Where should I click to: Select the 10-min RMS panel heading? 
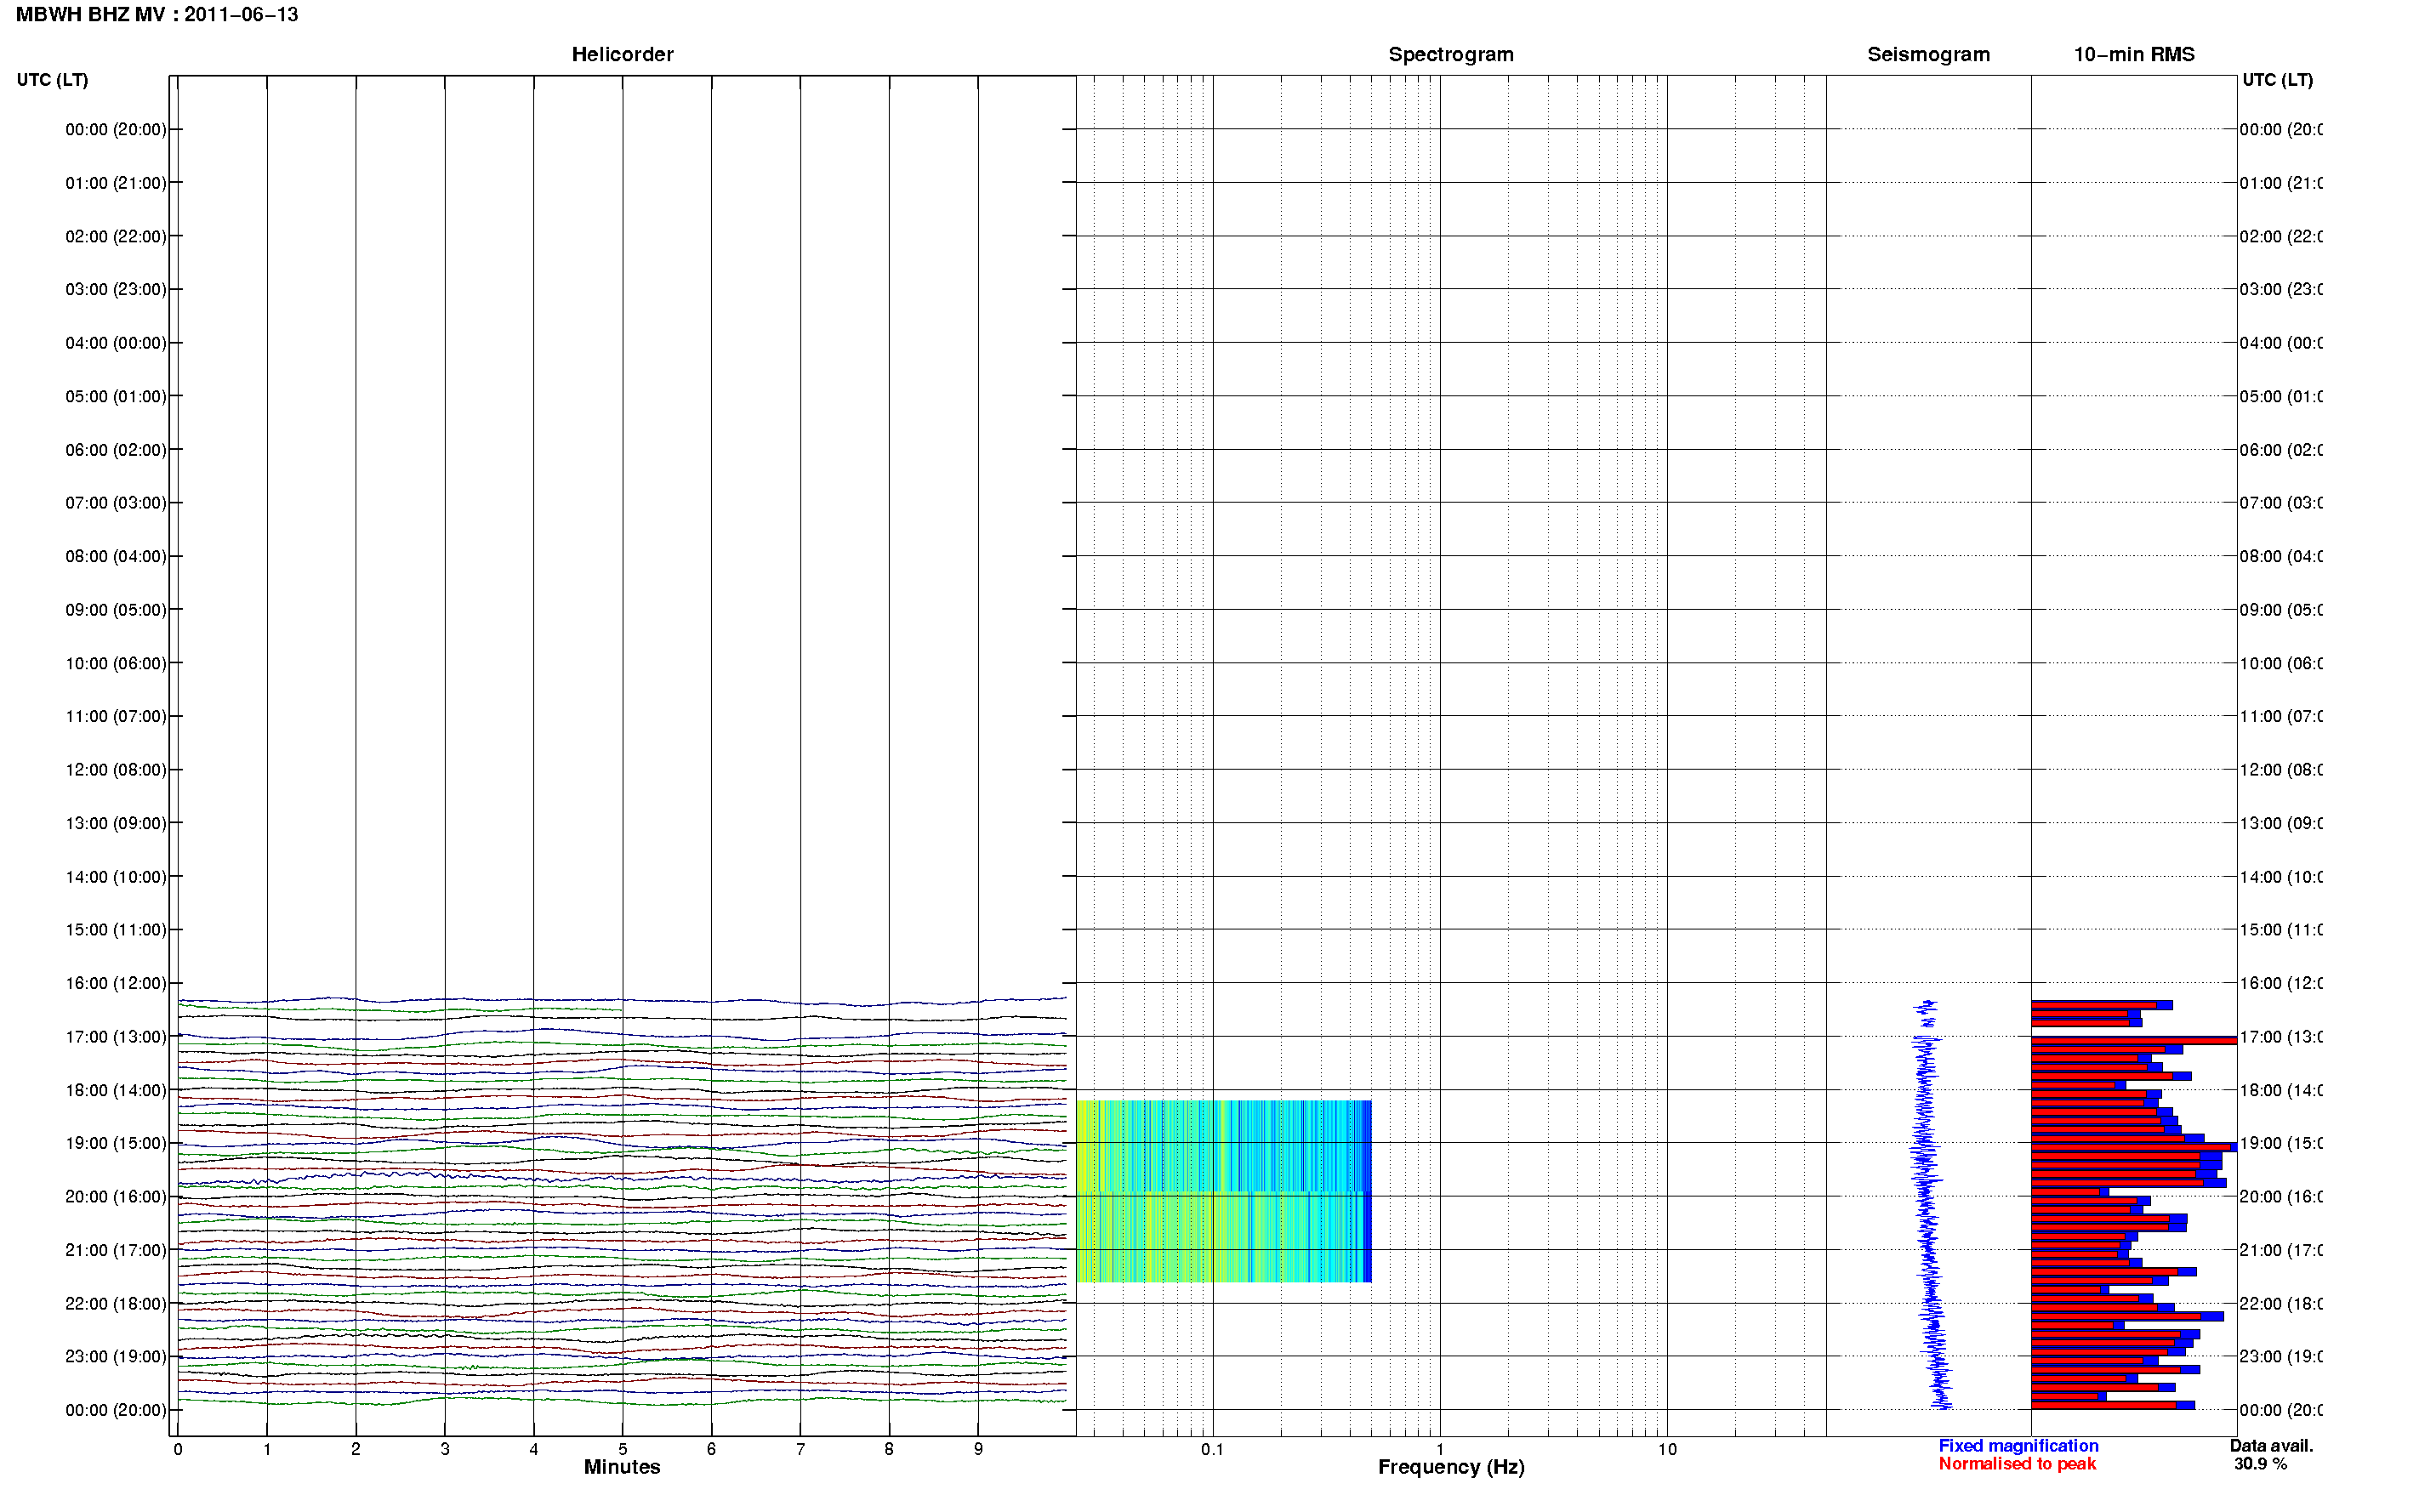[2134, 55]
